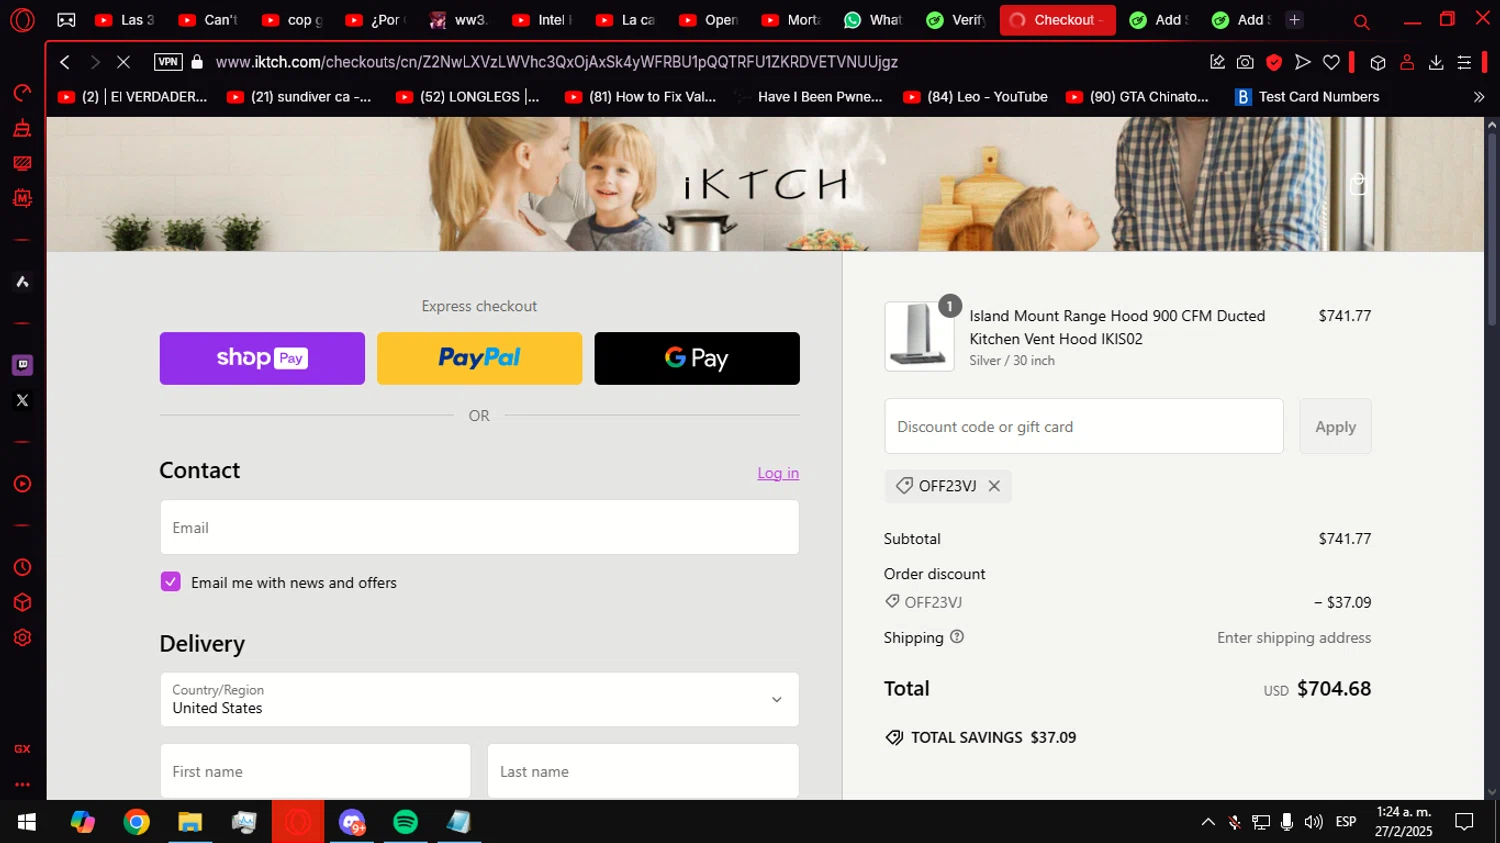The height and width of the screenshot is (843, 1500).
Task: Open the downloads arrow icon
Action: coord(1436,62)
